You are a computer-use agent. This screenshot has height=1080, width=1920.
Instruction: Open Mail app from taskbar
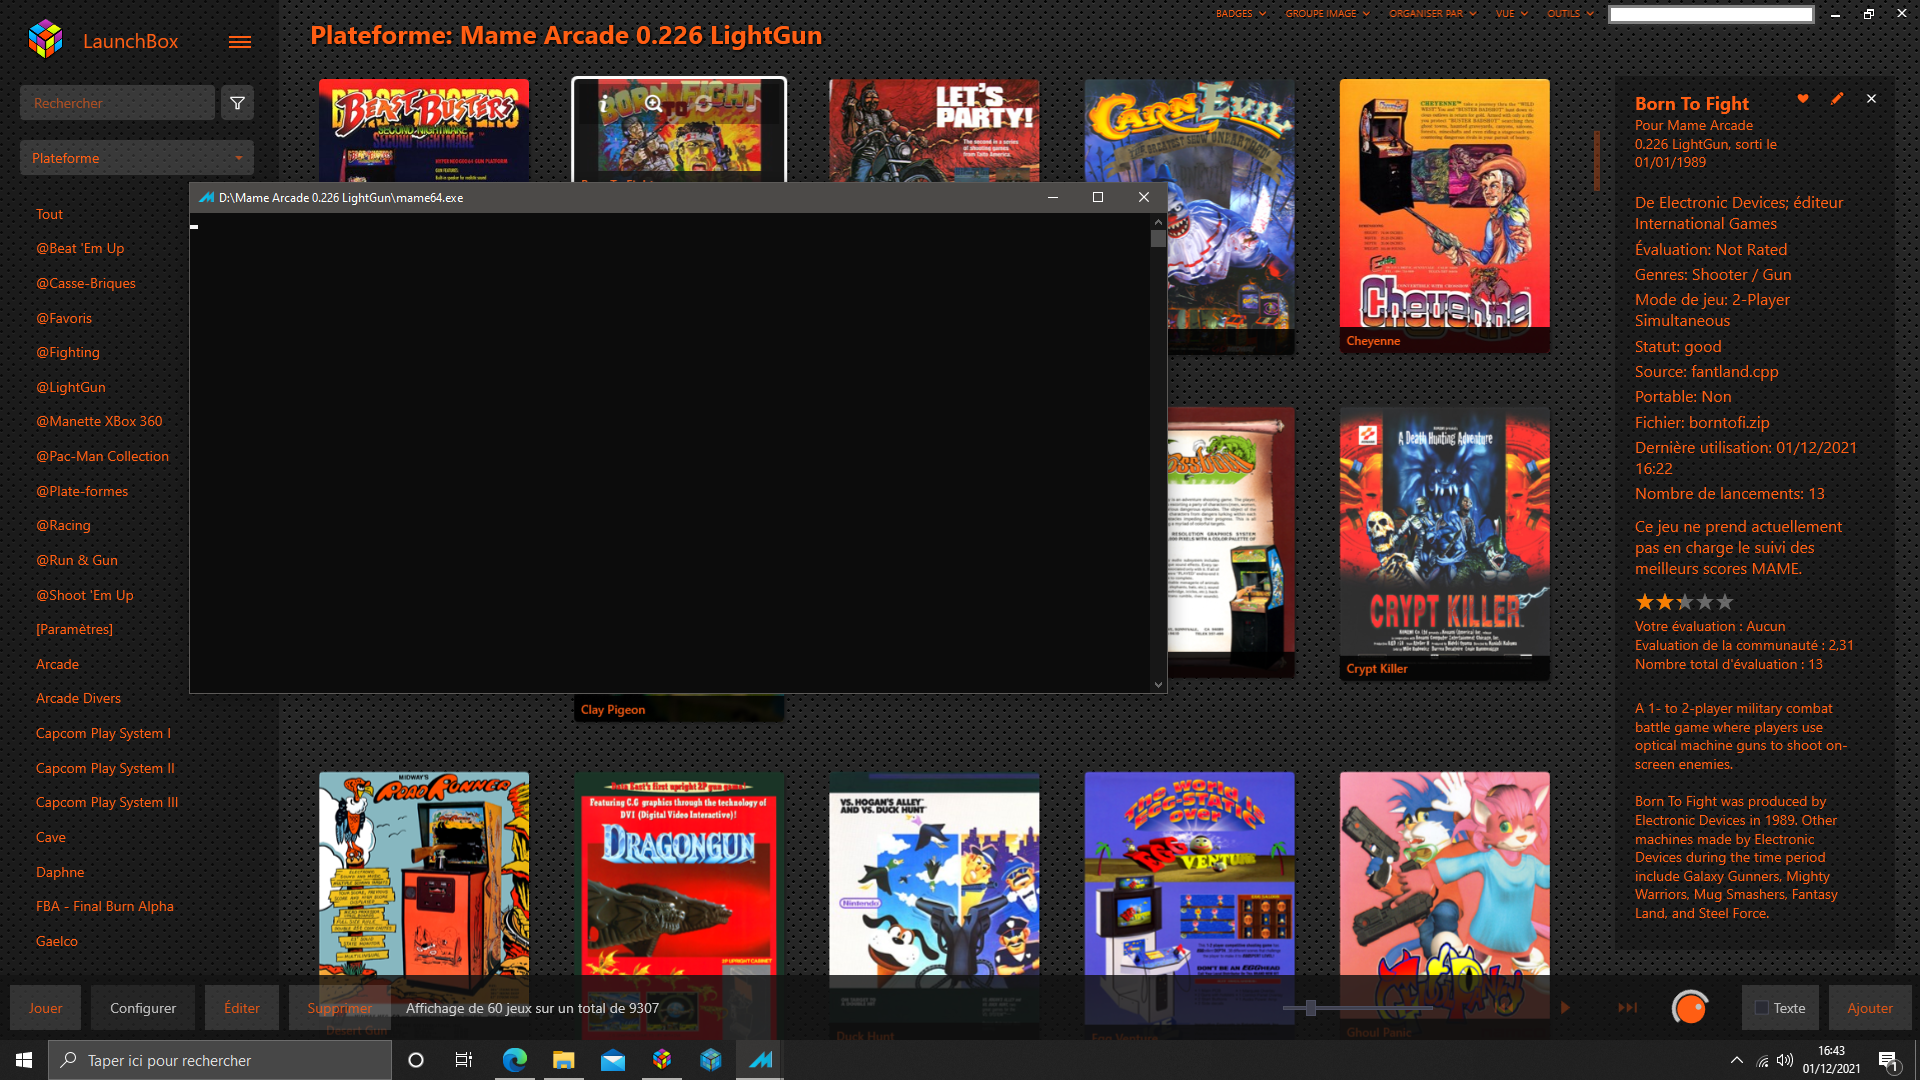point(612,1060)
